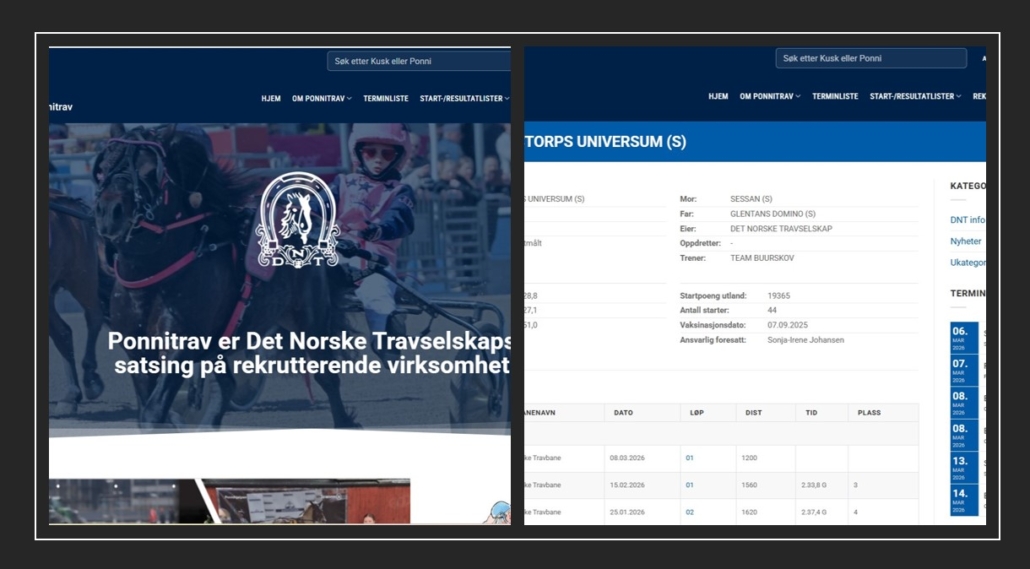Viewport: 1030px width, 569px height.
Task: Expand START-/RESULTATLISTER dropdown in left page
Action: click(464, 99)
